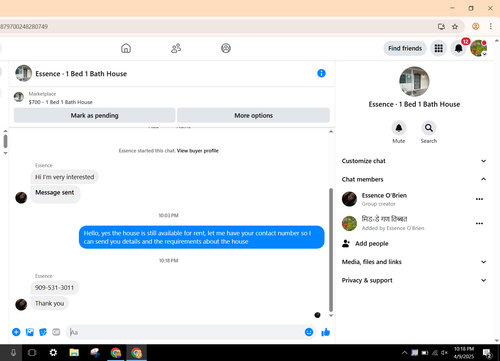The width and height of the screenshot is (500, 361).
Task: Expand the Customize chat section
Action: [414, 161]
